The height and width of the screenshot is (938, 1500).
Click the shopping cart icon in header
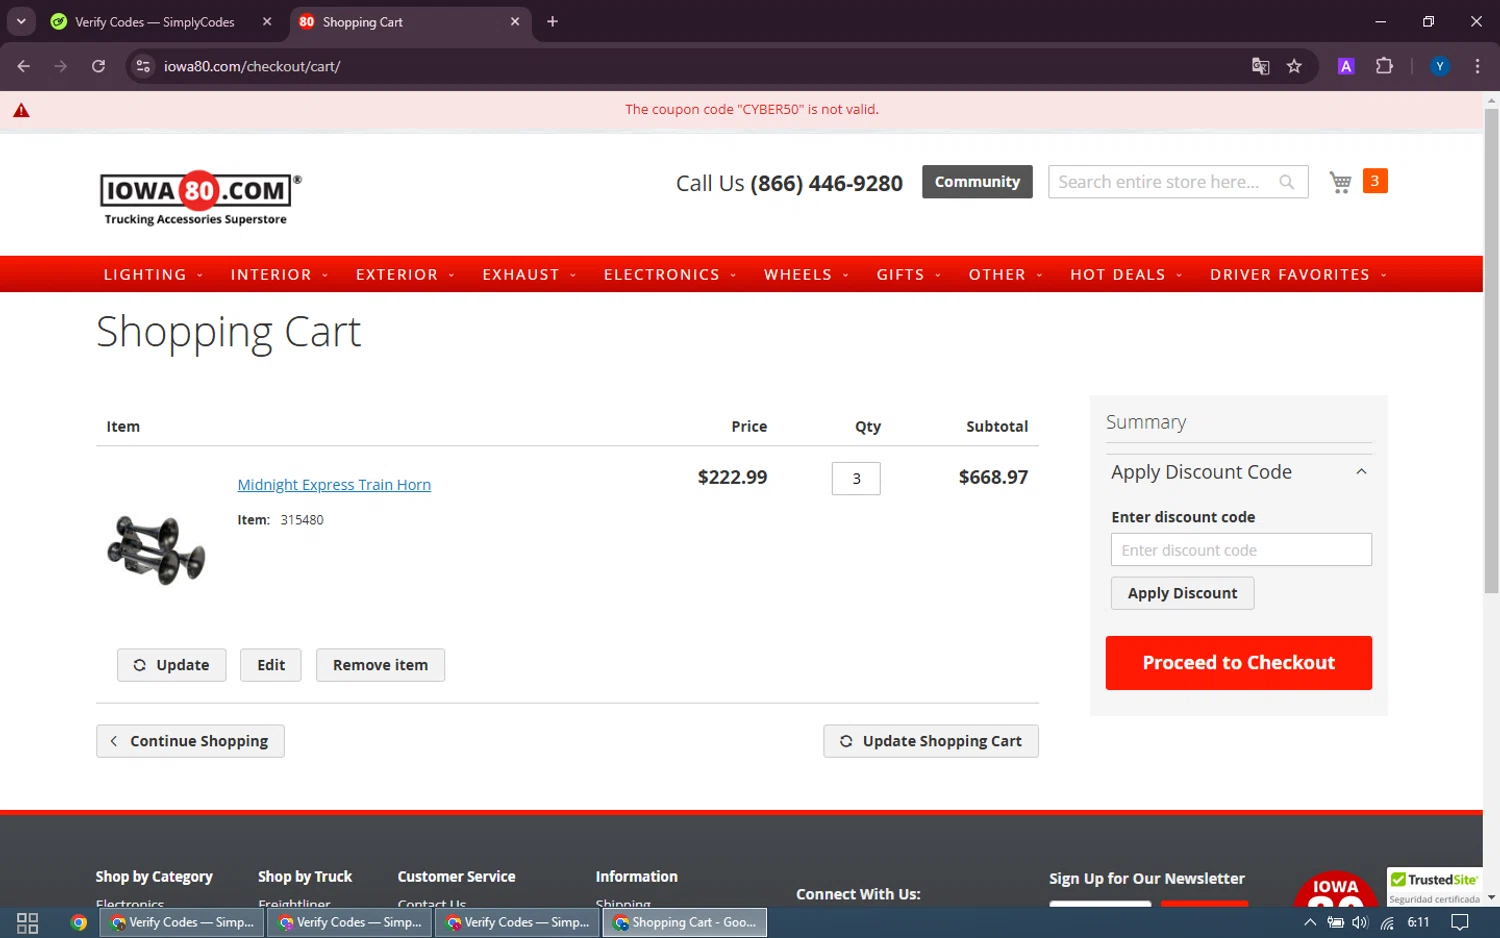coord(1340,182)
